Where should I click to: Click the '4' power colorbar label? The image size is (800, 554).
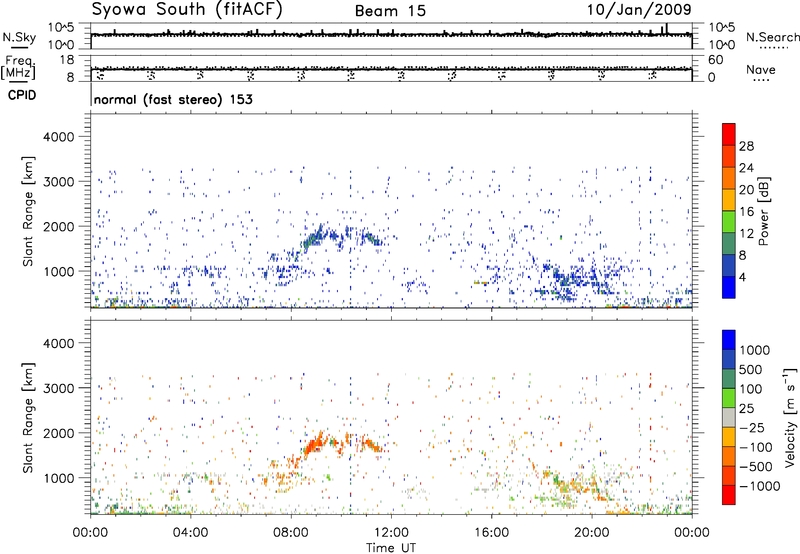pos(742,277)
